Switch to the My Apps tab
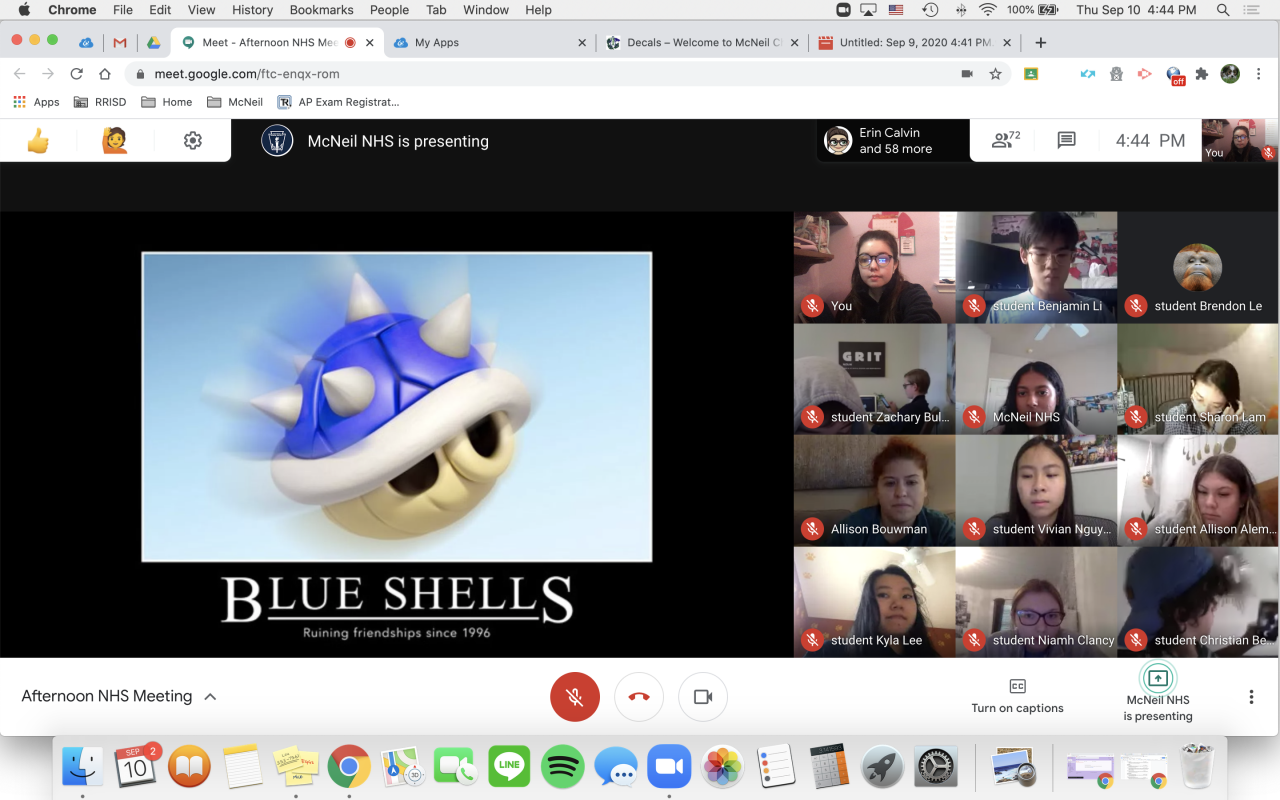 pyautogui.click(x=490, y=43)
